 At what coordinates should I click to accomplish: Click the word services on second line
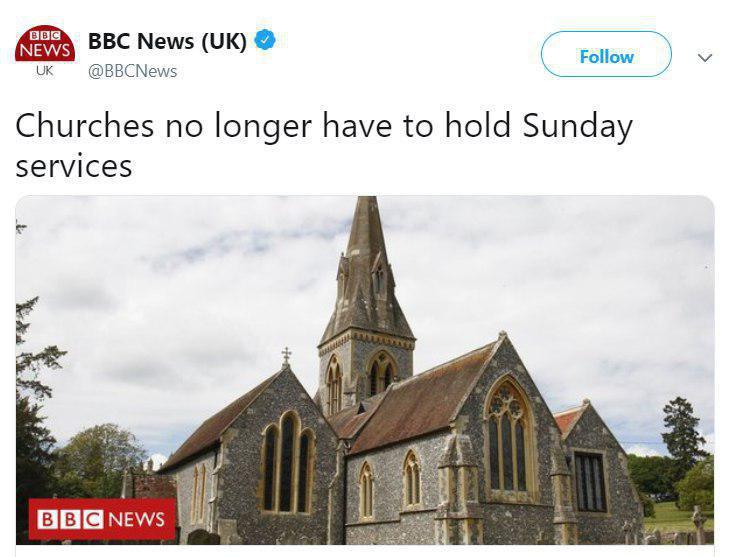(x=74, y=167)
